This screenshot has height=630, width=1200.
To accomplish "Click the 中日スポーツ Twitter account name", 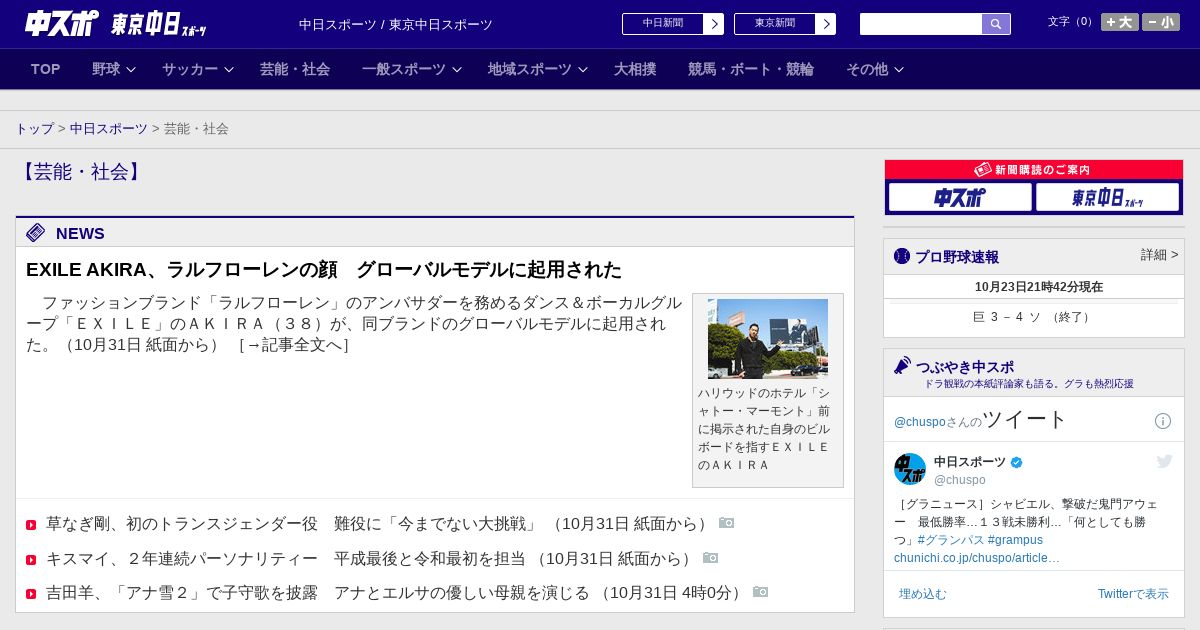I will click(970, 462).
